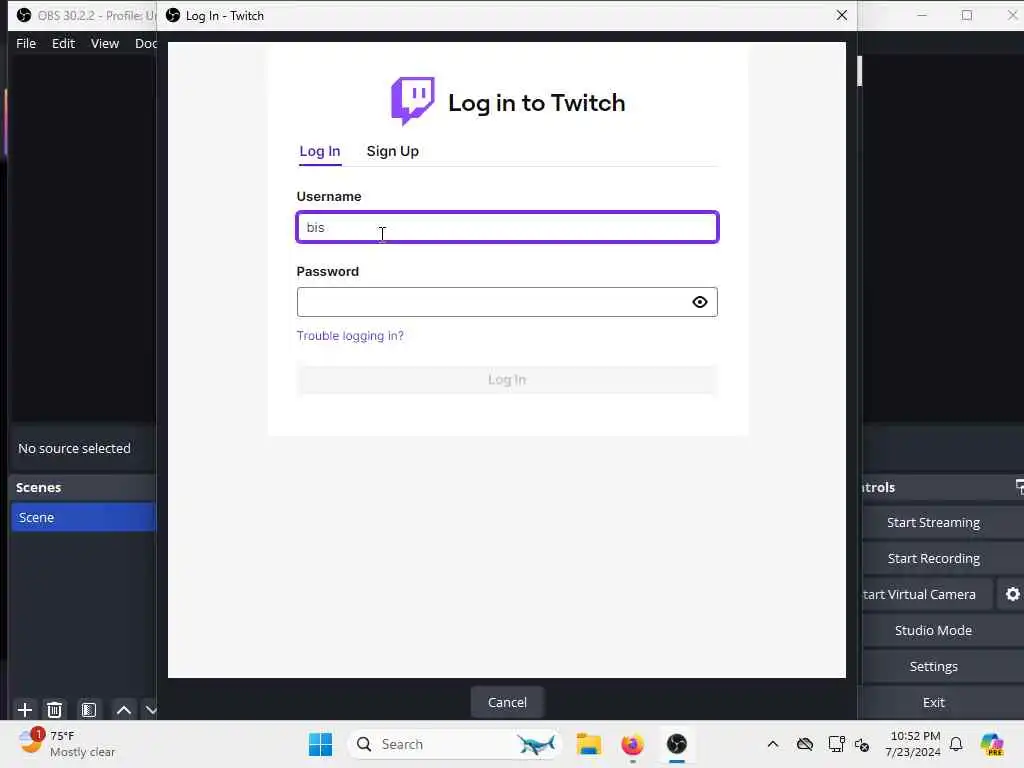Image resolution: width=1024 pixels, height=768 pixels.
Task: Click the Exit button in OBS
Action: [x=933, y=702]
